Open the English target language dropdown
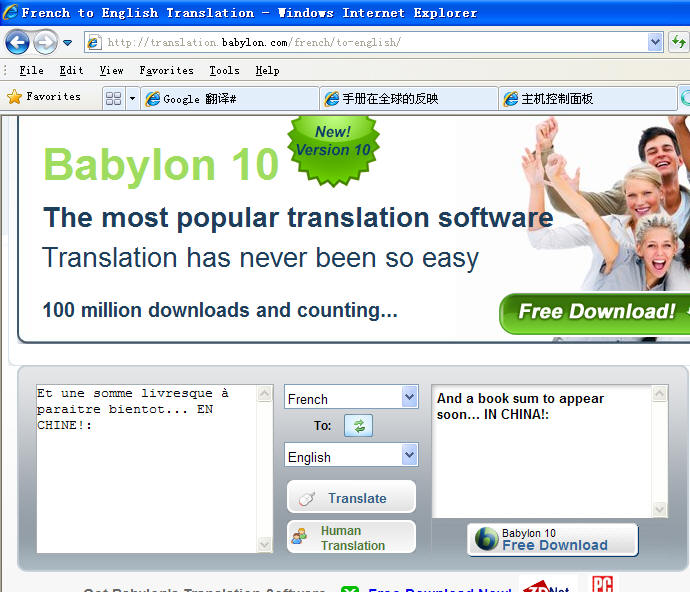 click(351, 455)
